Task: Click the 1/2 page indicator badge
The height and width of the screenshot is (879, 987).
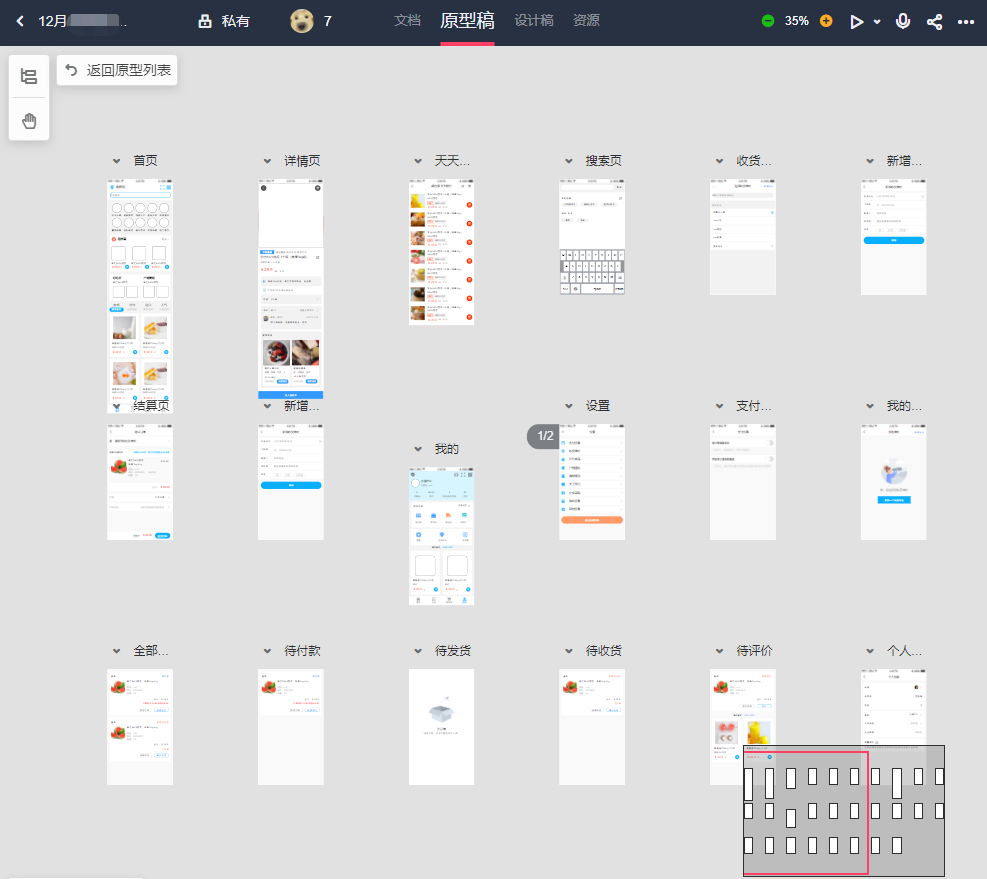Action: (x=543, y=436)
